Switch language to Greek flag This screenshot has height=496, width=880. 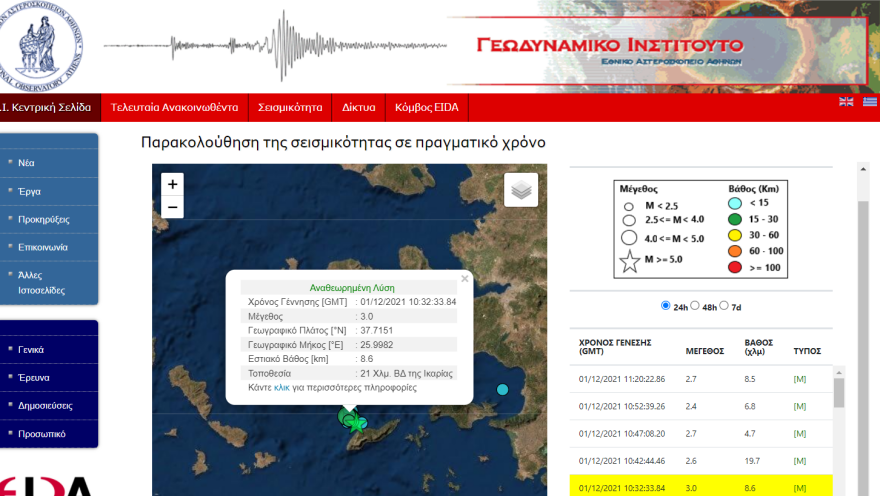click(x=870, y=102)
